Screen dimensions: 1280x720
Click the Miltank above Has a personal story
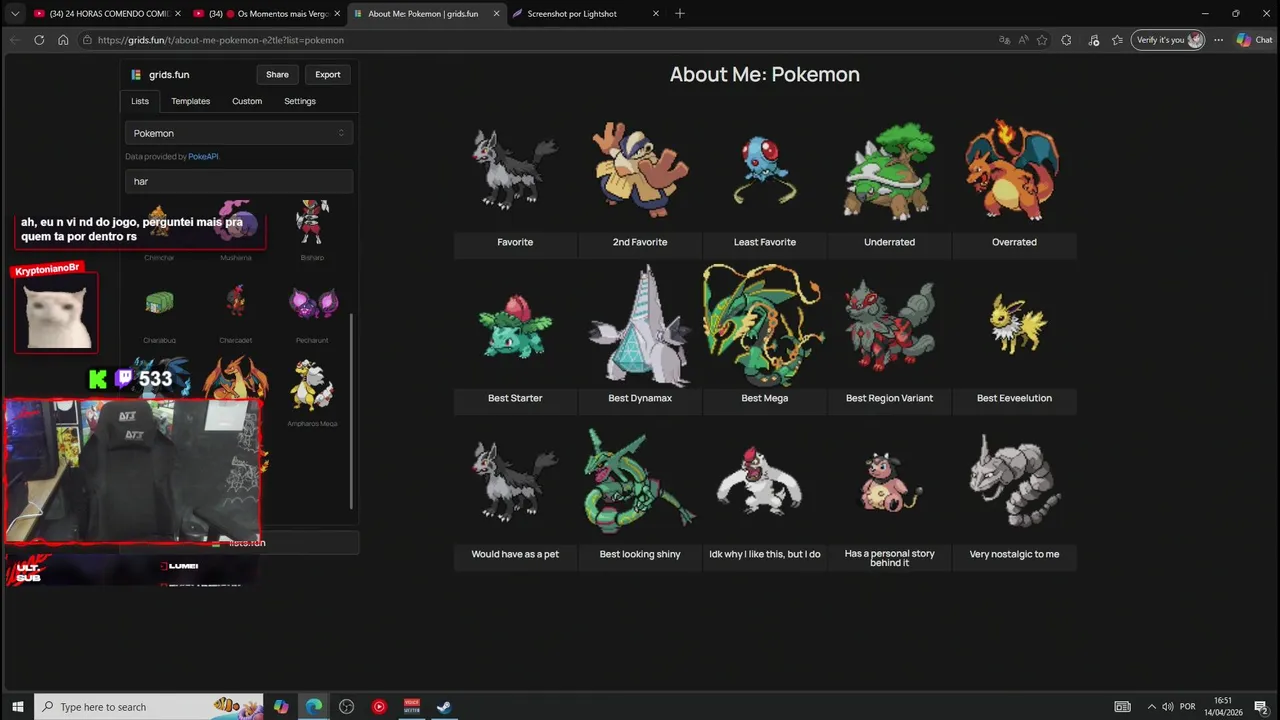(x=889, y=483)
